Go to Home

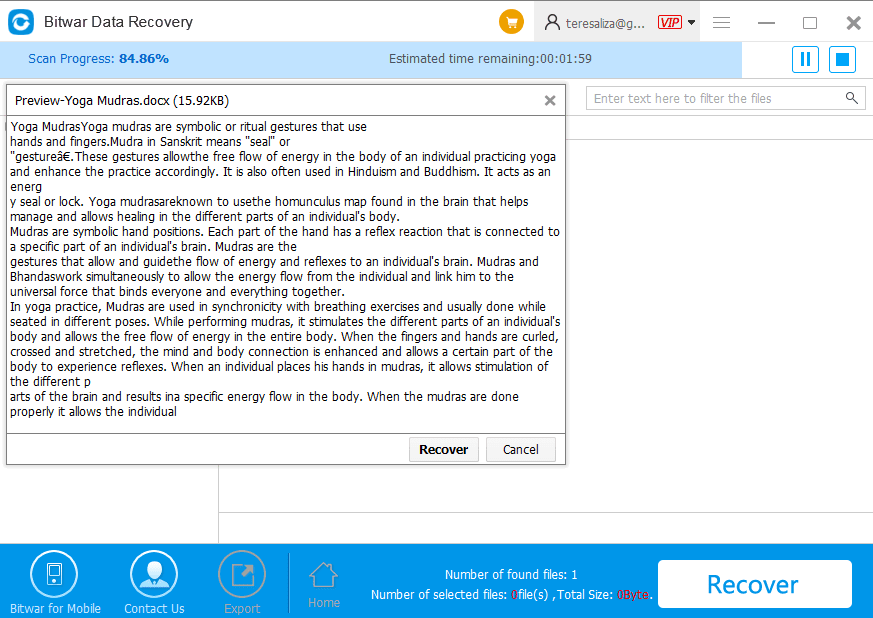point(324,585)
